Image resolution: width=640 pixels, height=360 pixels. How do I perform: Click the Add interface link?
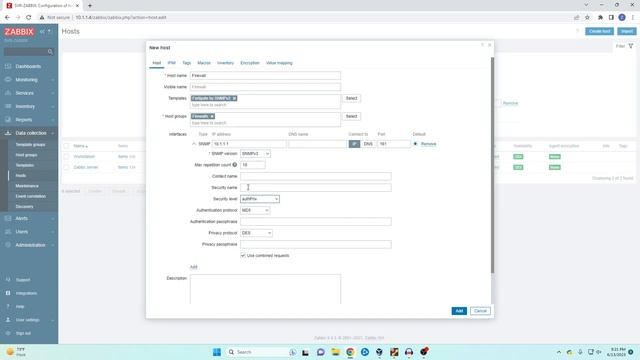point(193,267)
